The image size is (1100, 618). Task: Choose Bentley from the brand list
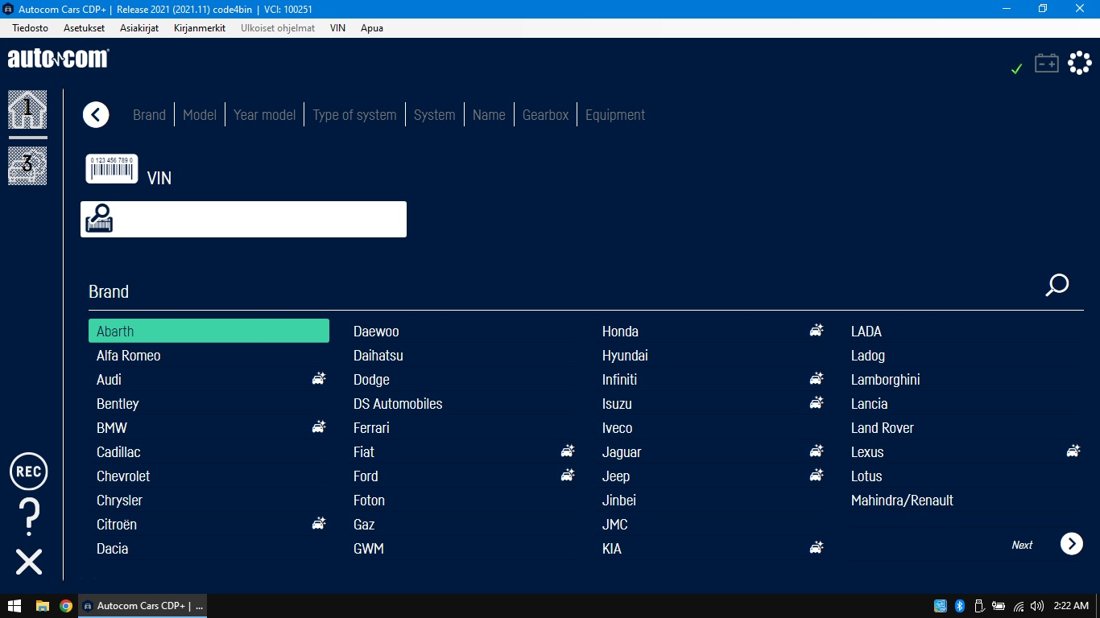tap(118, 404)
